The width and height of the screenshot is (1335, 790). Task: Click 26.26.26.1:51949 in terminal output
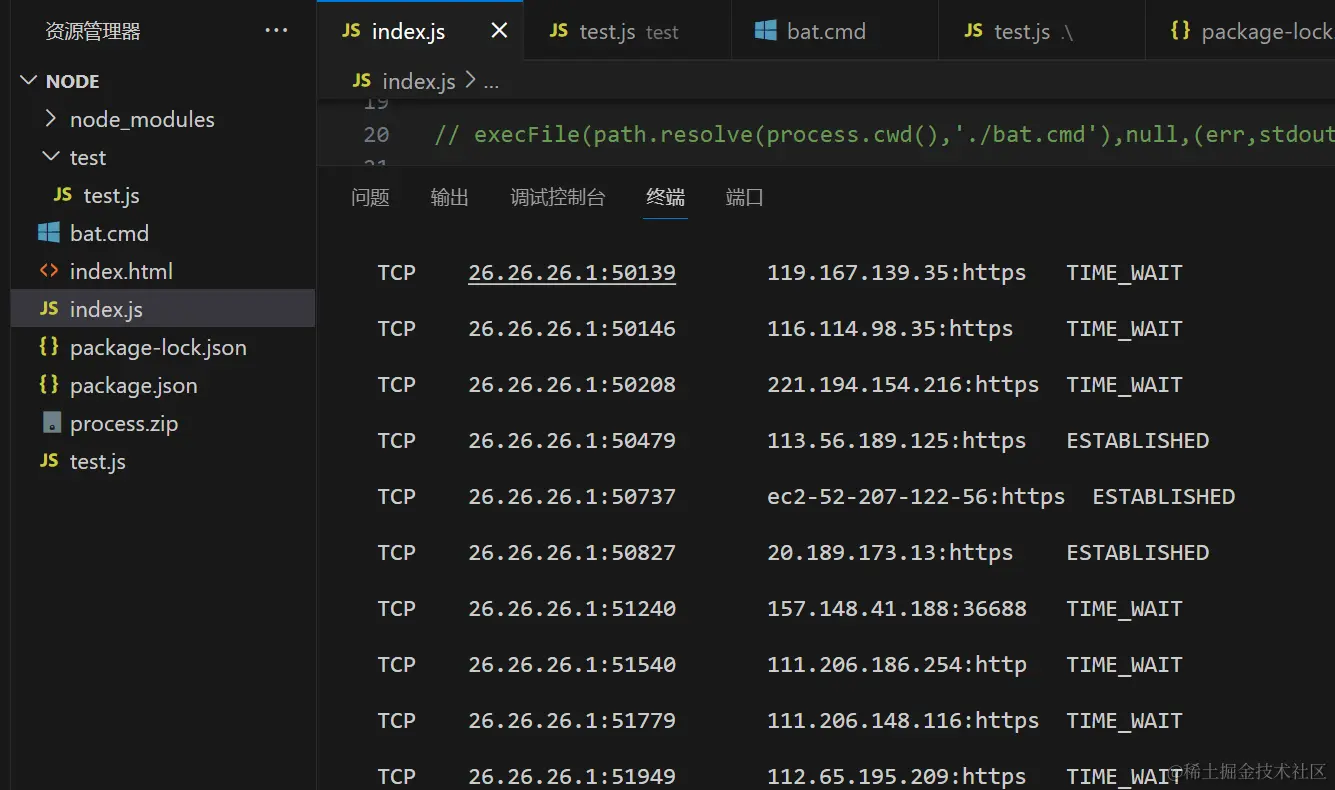click(x=572, y=776)
